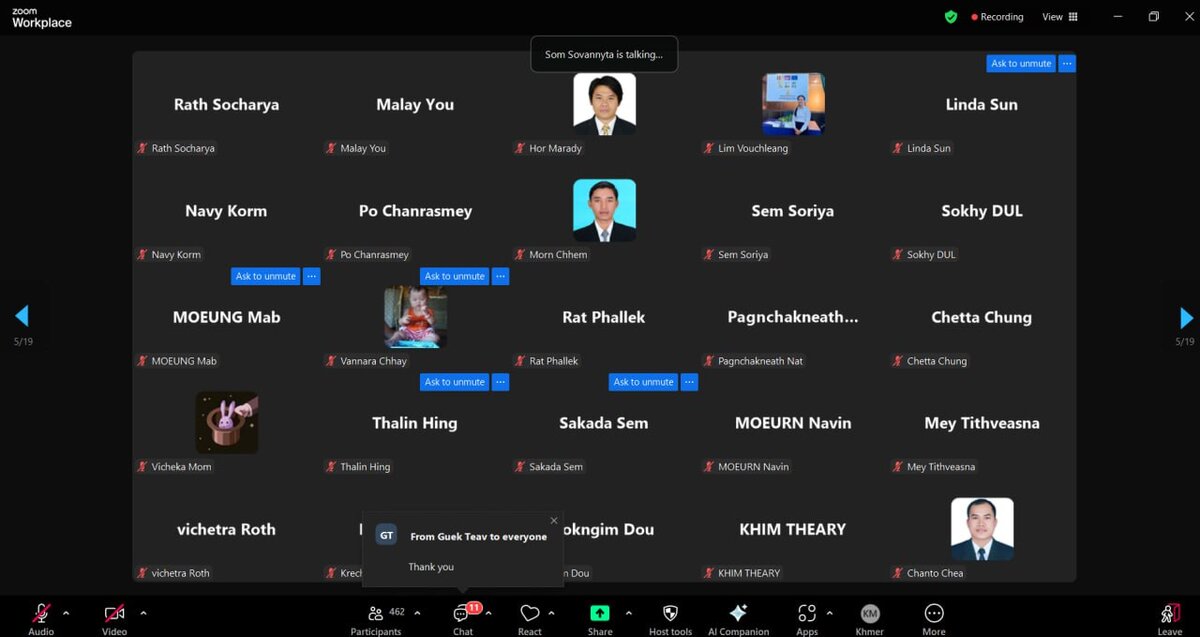Click the muted mic icon for Rath Socharya

pos(143,148)
